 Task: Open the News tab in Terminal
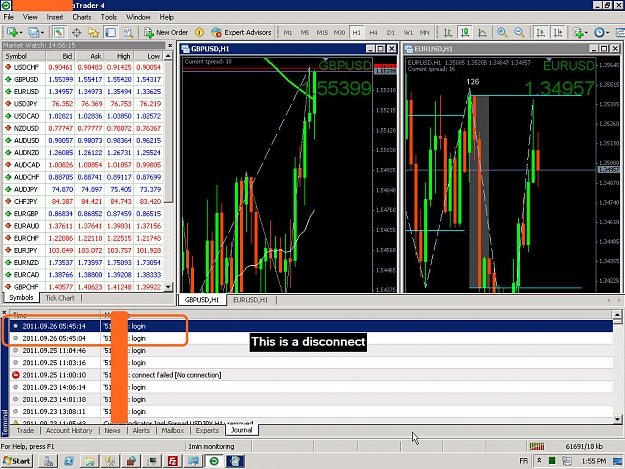[x=112, y=430]
